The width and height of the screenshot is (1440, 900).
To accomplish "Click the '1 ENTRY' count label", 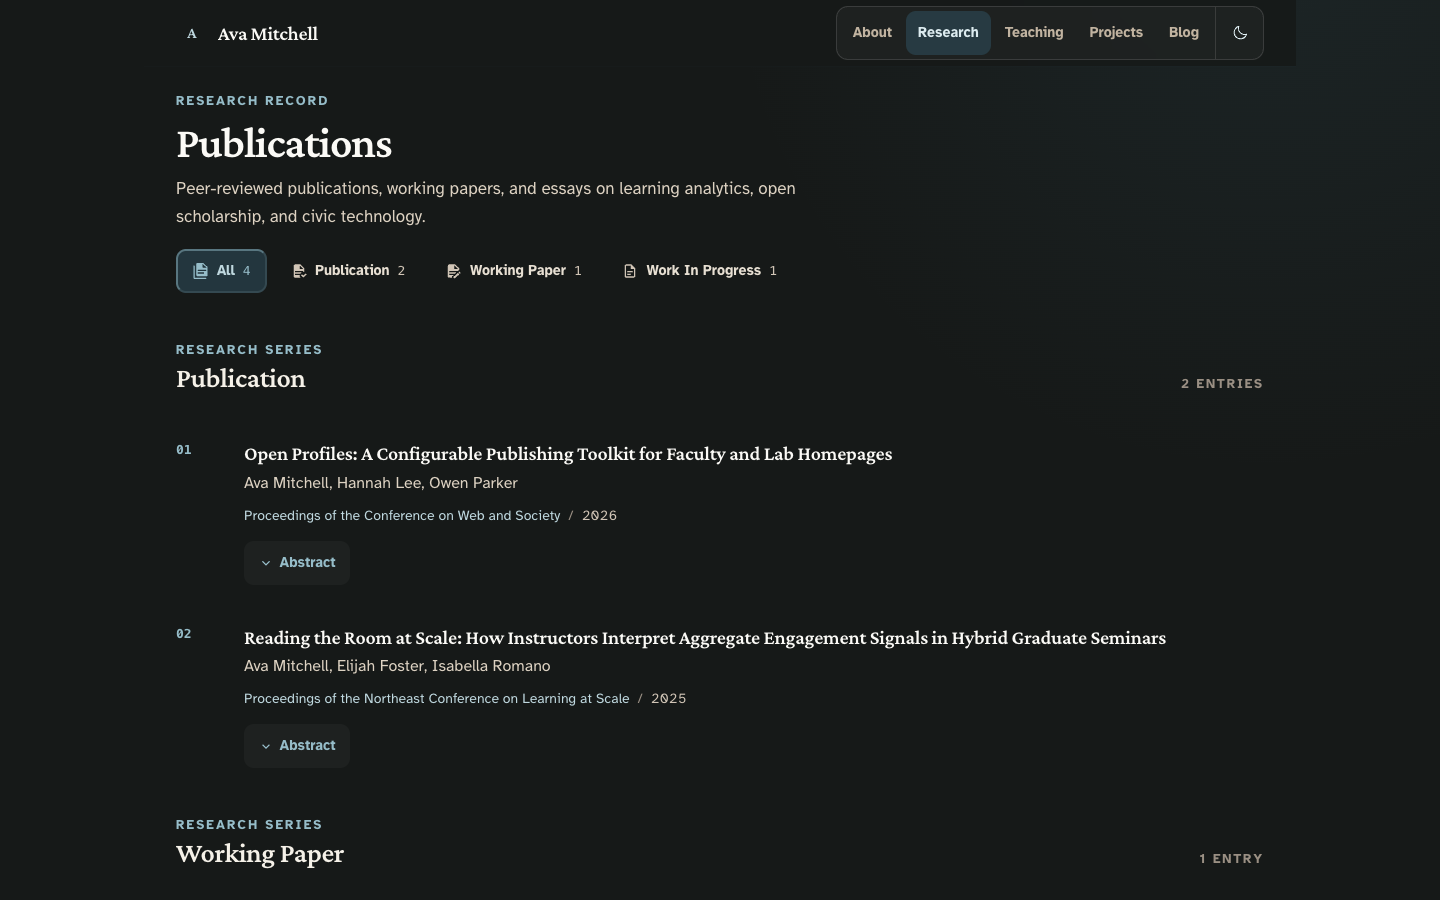I will tap(1231, 859).
